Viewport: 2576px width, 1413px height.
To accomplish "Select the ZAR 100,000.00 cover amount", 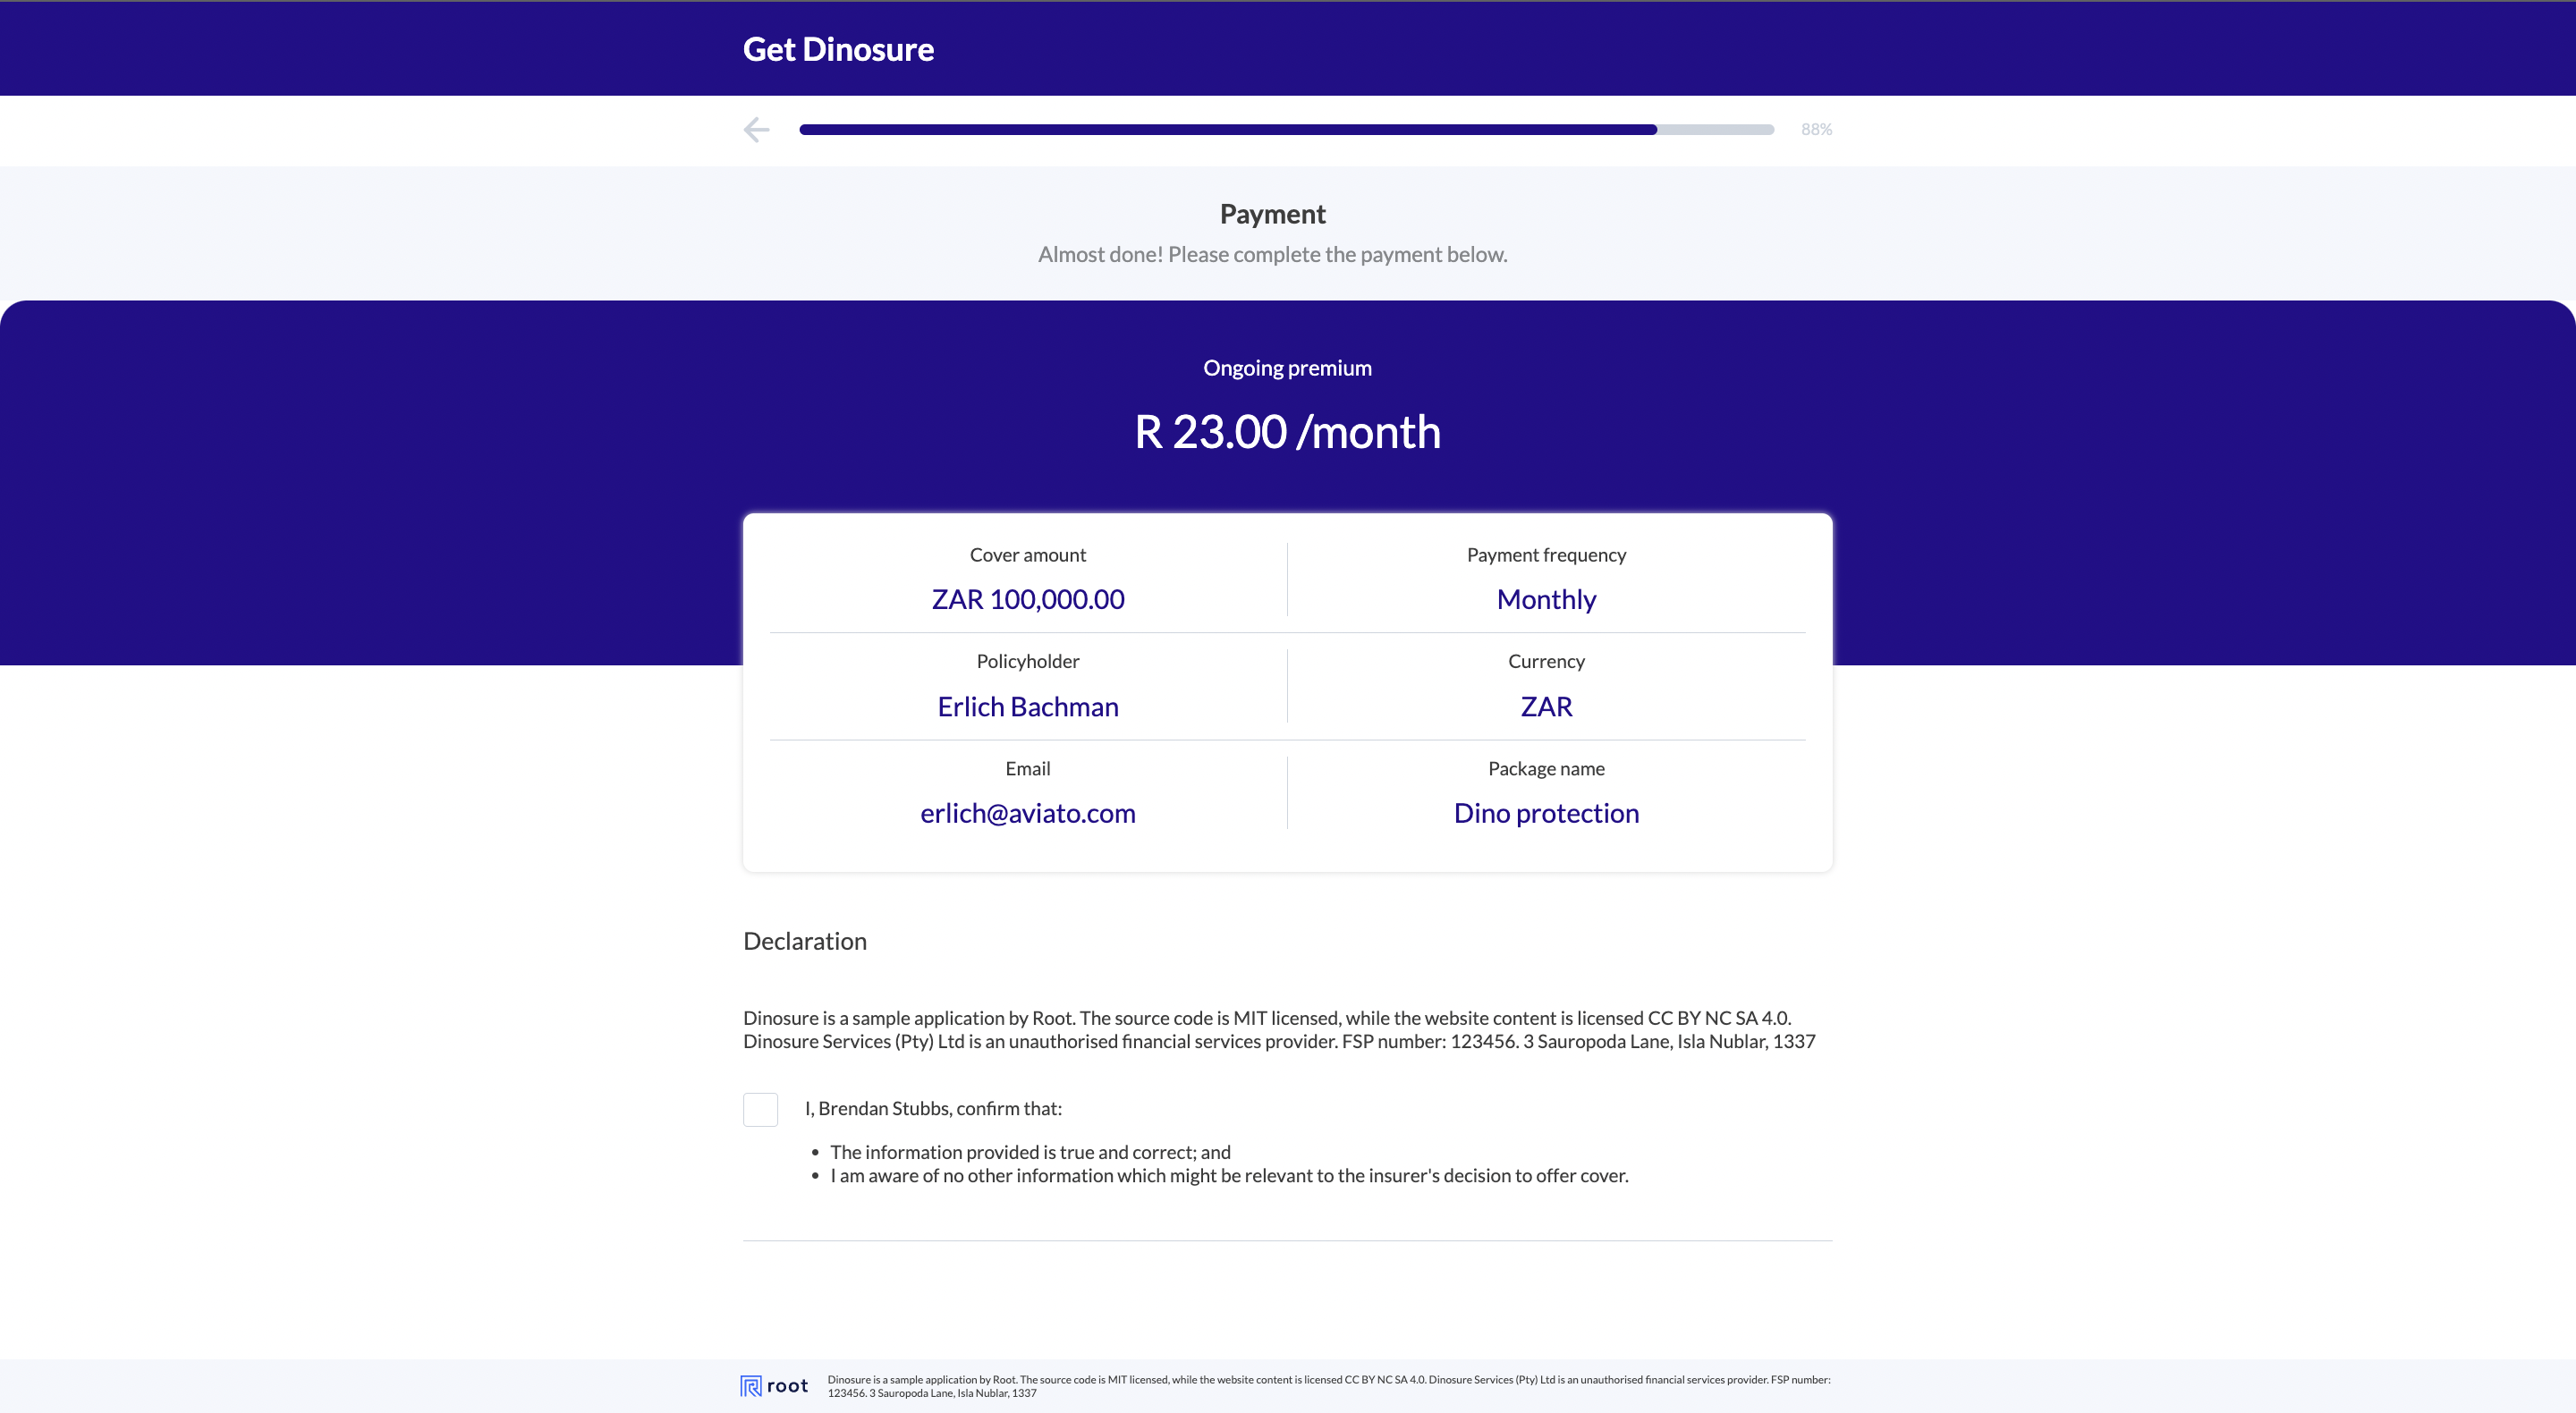I will (1027, 599).
